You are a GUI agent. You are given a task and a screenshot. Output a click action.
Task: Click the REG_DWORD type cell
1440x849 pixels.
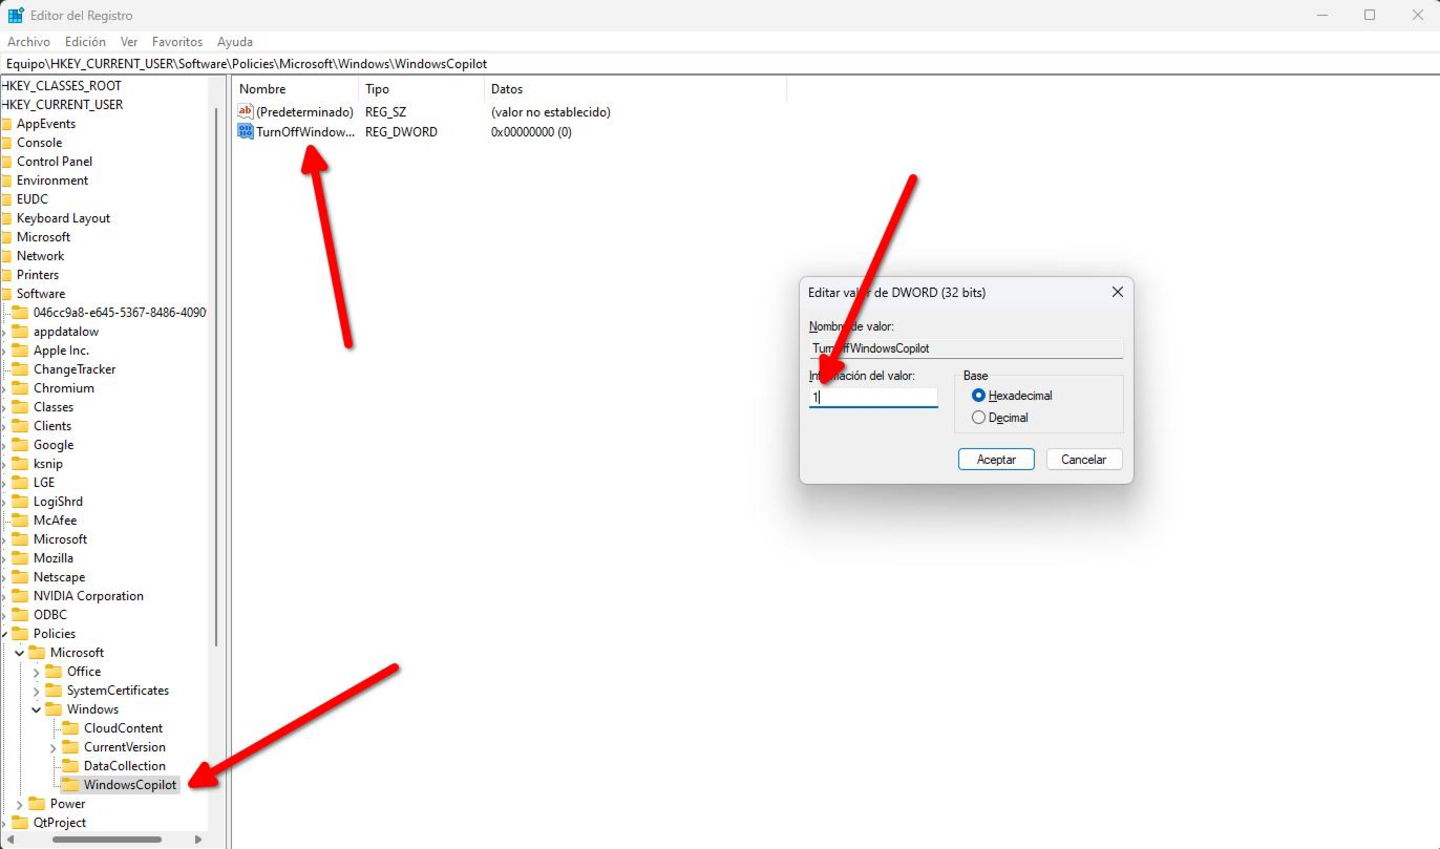(x=401, y=132)
